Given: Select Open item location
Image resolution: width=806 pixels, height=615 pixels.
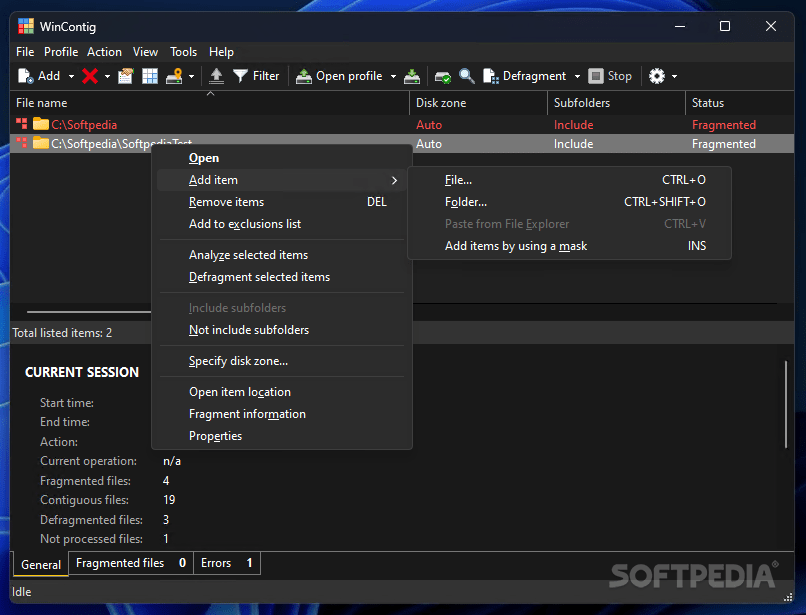Looking at the screenshot, I should point(282,392).
